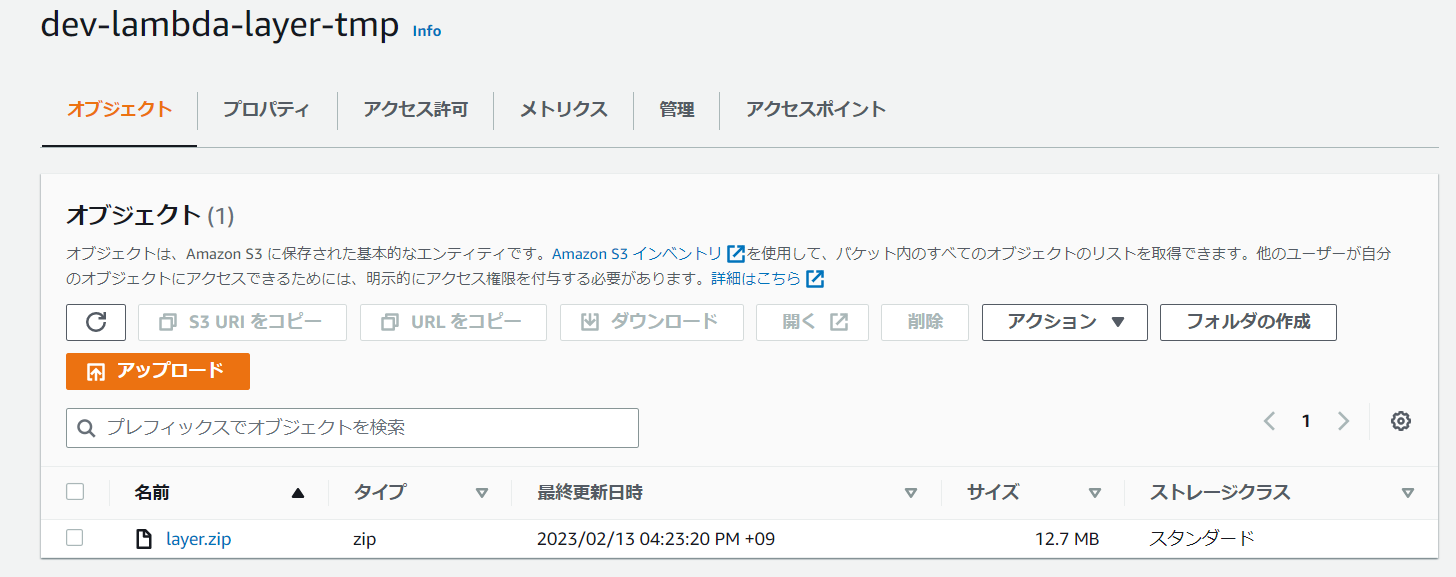Screen dimensions: 1456x577
Task: Click the previous page arrow in pagination
Action: (1269, 421)
